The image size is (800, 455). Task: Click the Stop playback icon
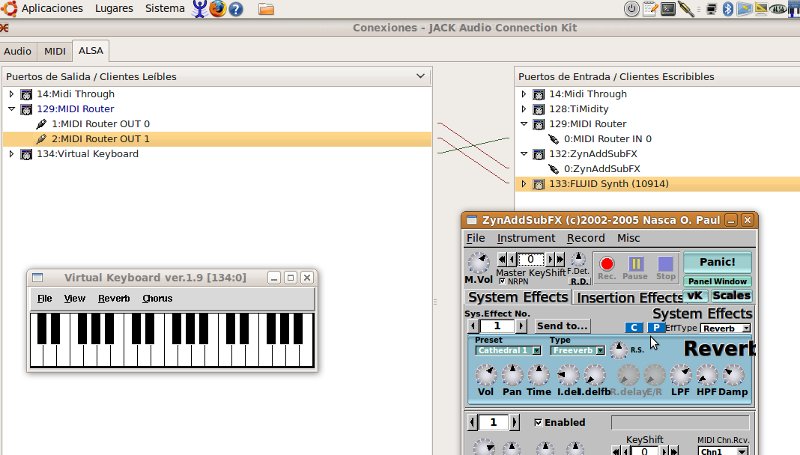tap(666, 265)
